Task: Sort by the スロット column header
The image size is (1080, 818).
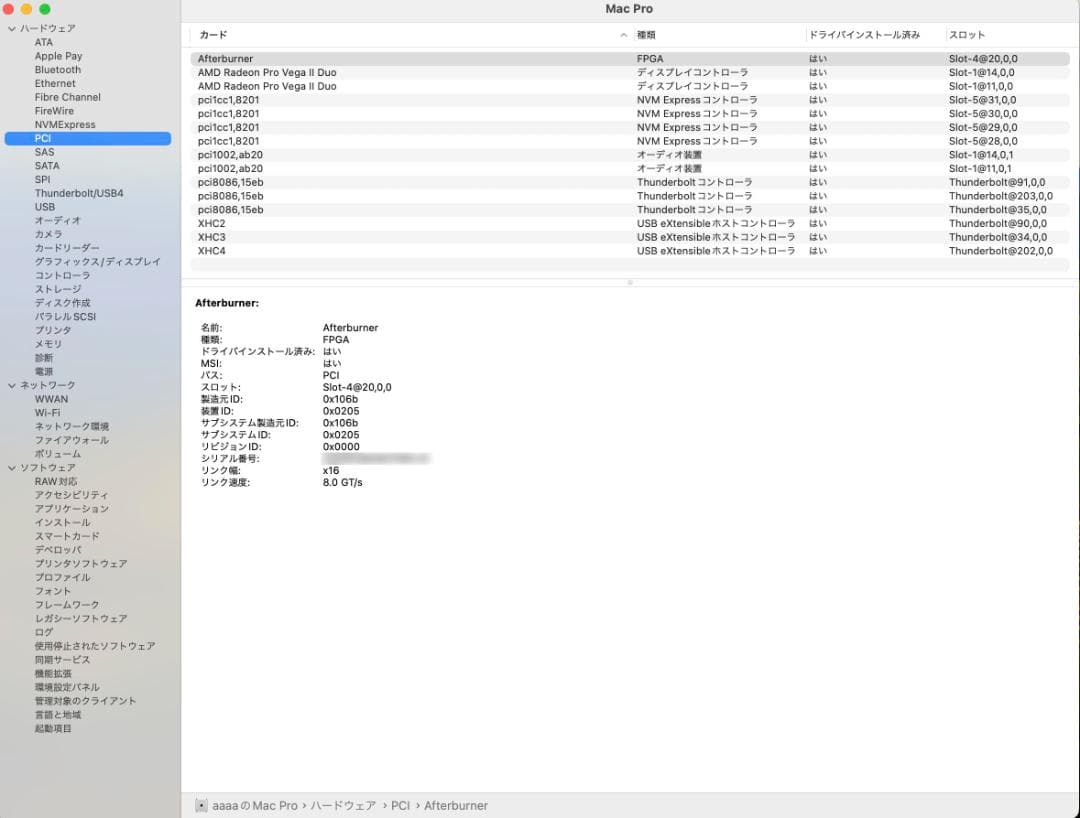Action: tap(966, 35)
